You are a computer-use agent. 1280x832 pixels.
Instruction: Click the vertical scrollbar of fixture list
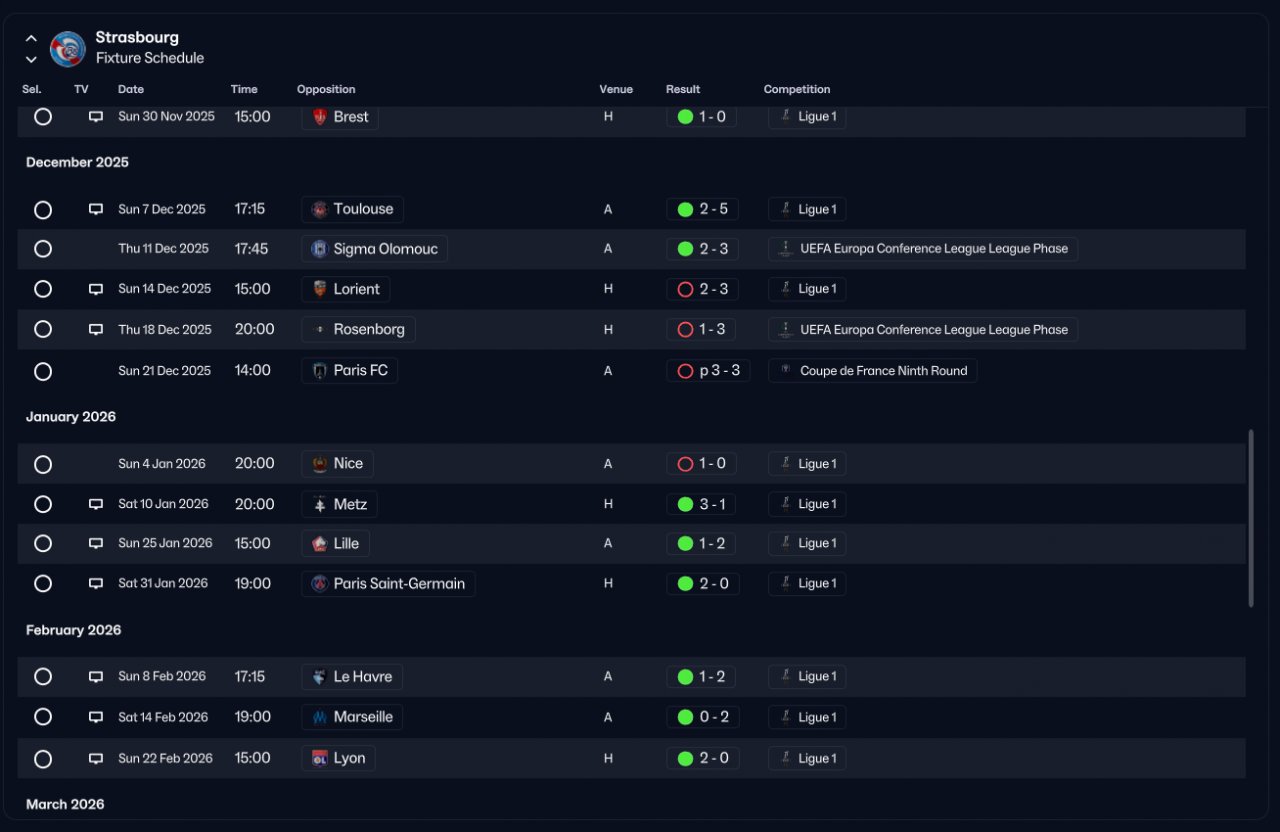click(1250, 518)
